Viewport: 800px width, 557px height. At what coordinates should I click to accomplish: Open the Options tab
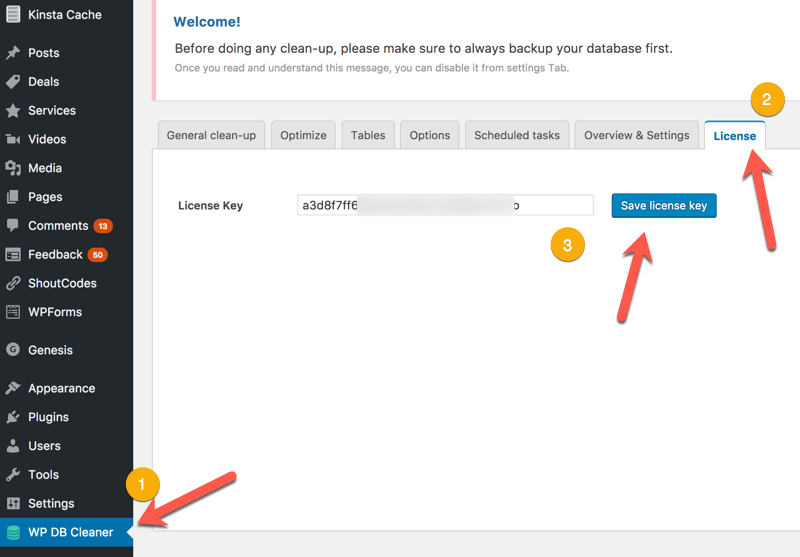[x=430, y=135]
